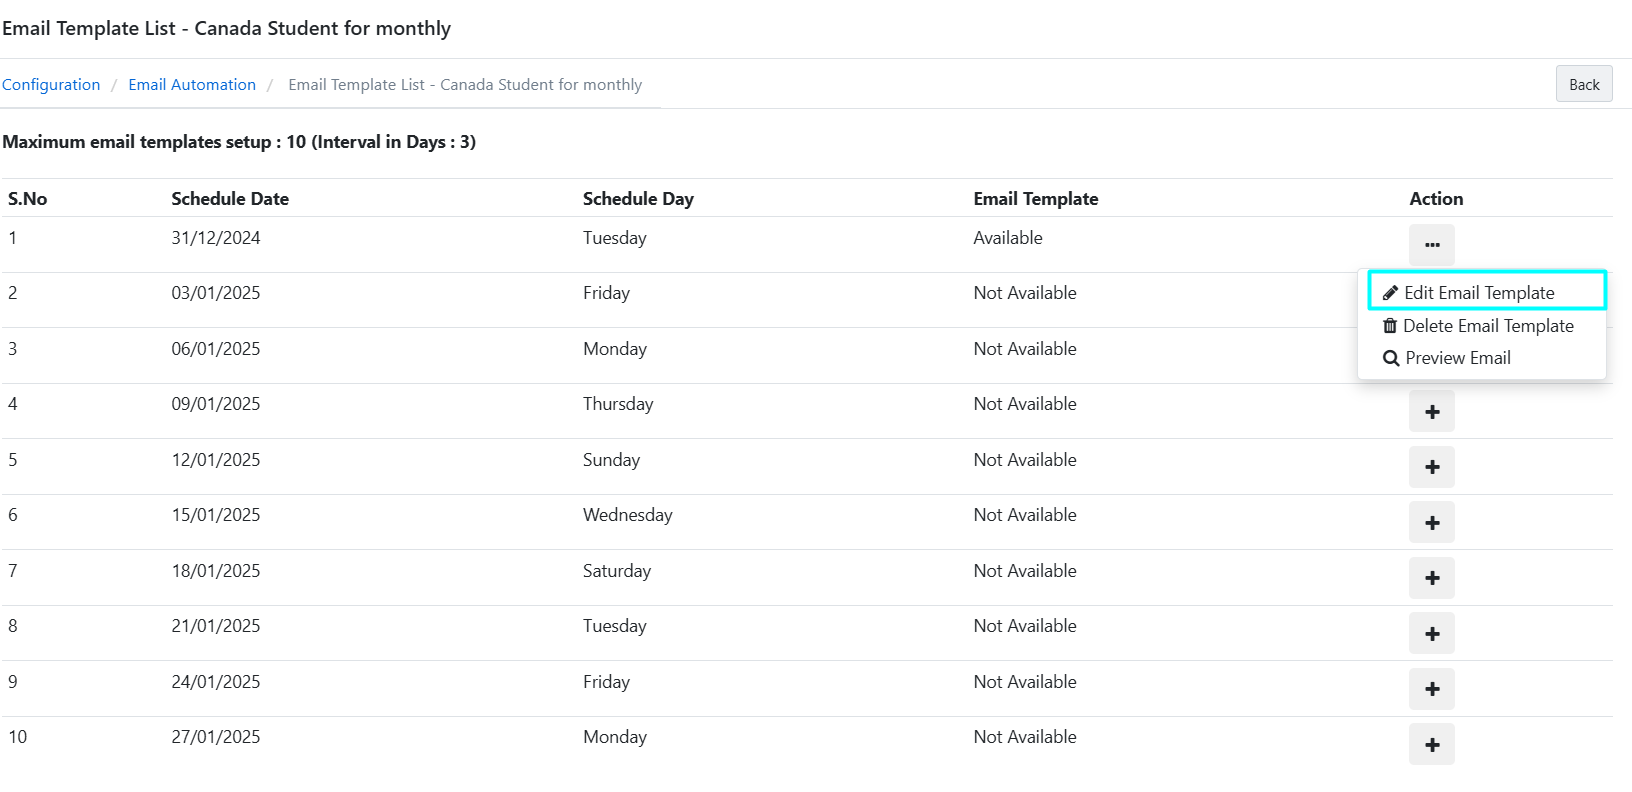The height and width of the screenshot is (792, 1632).
Task: Click the pencil icon beside Edit Email Template
Action: (x=1390, y=293)
